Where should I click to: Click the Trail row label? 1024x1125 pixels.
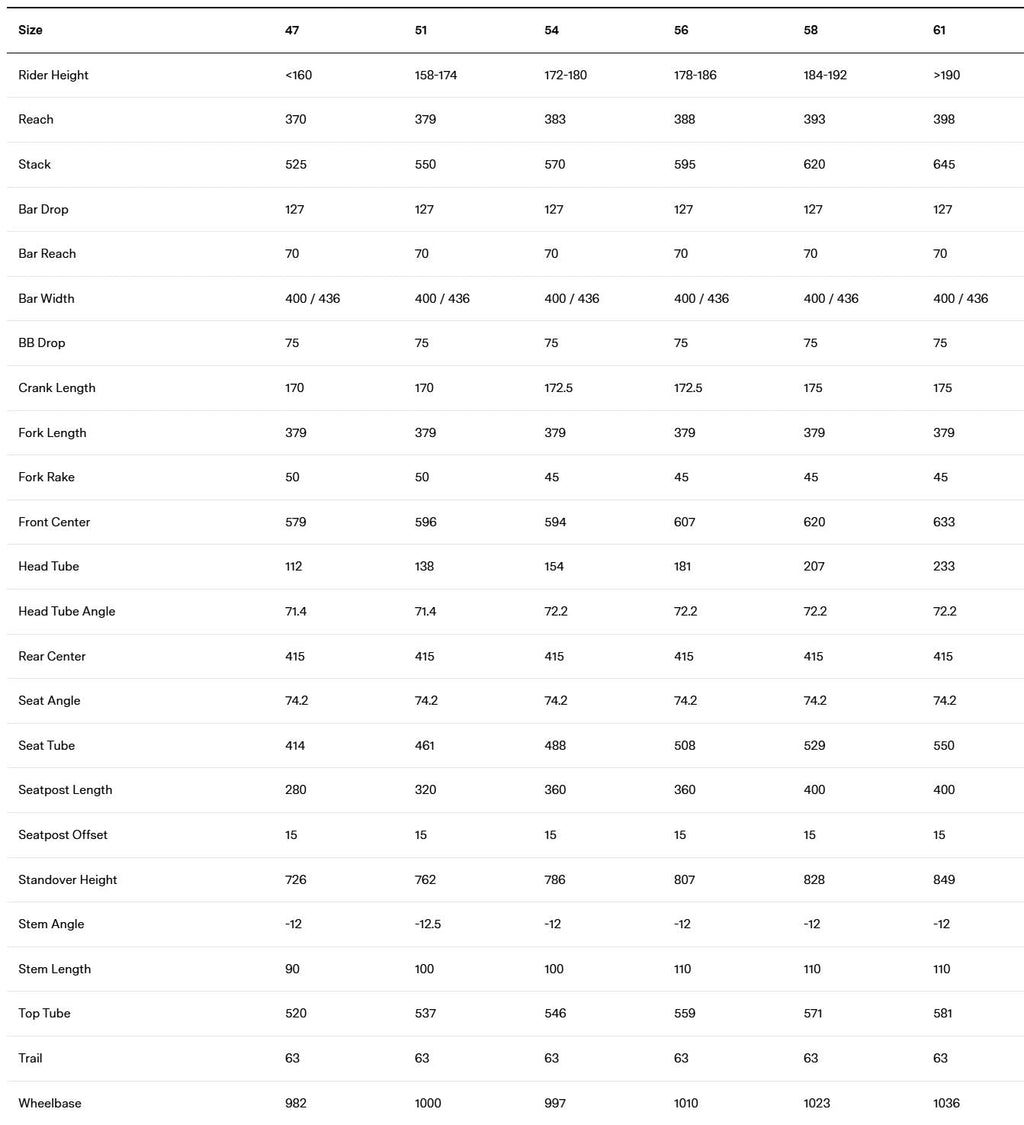pos(30,1058)
